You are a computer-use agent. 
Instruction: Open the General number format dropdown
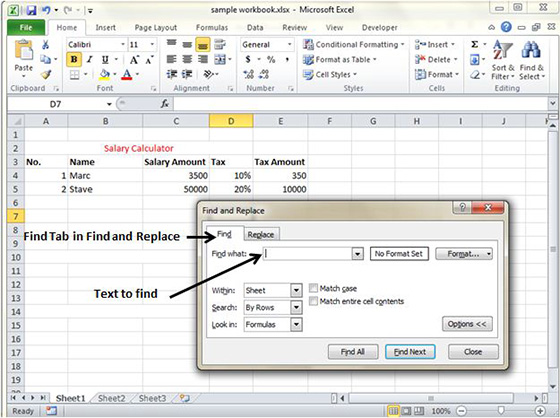click(x=289, y=44)
